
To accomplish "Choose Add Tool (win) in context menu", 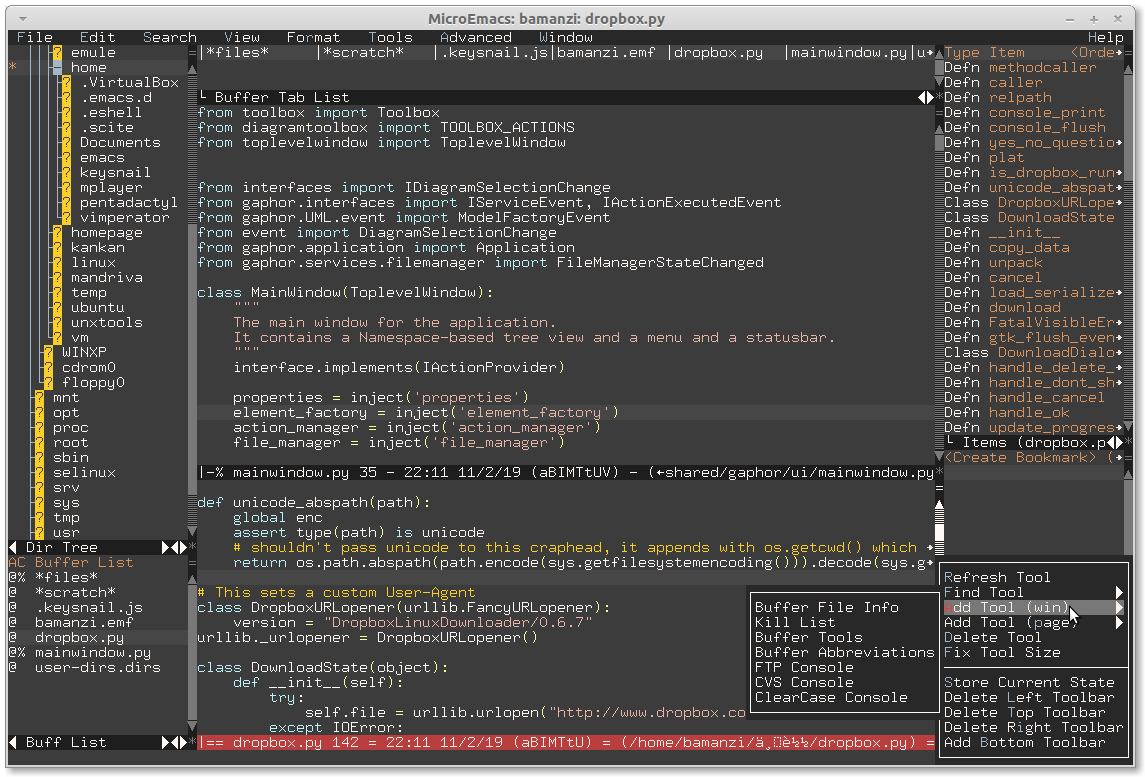I will coord(1033,608).
